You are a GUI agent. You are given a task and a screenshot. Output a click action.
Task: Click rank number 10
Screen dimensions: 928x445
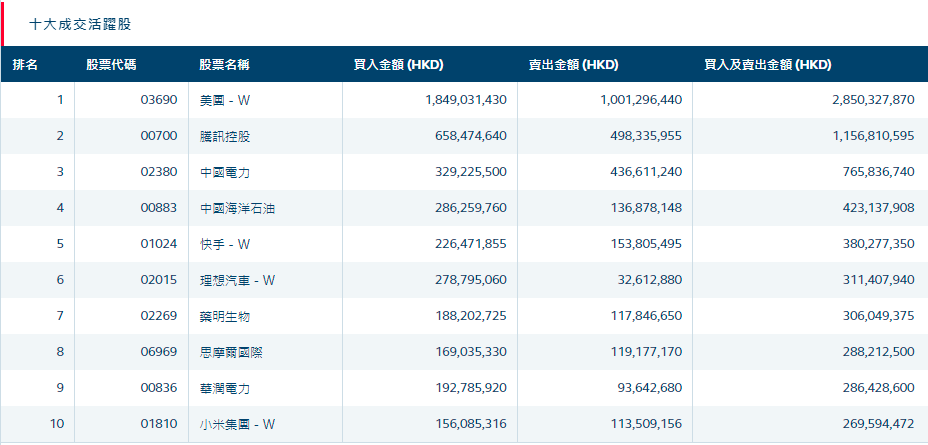coord(57,424)
